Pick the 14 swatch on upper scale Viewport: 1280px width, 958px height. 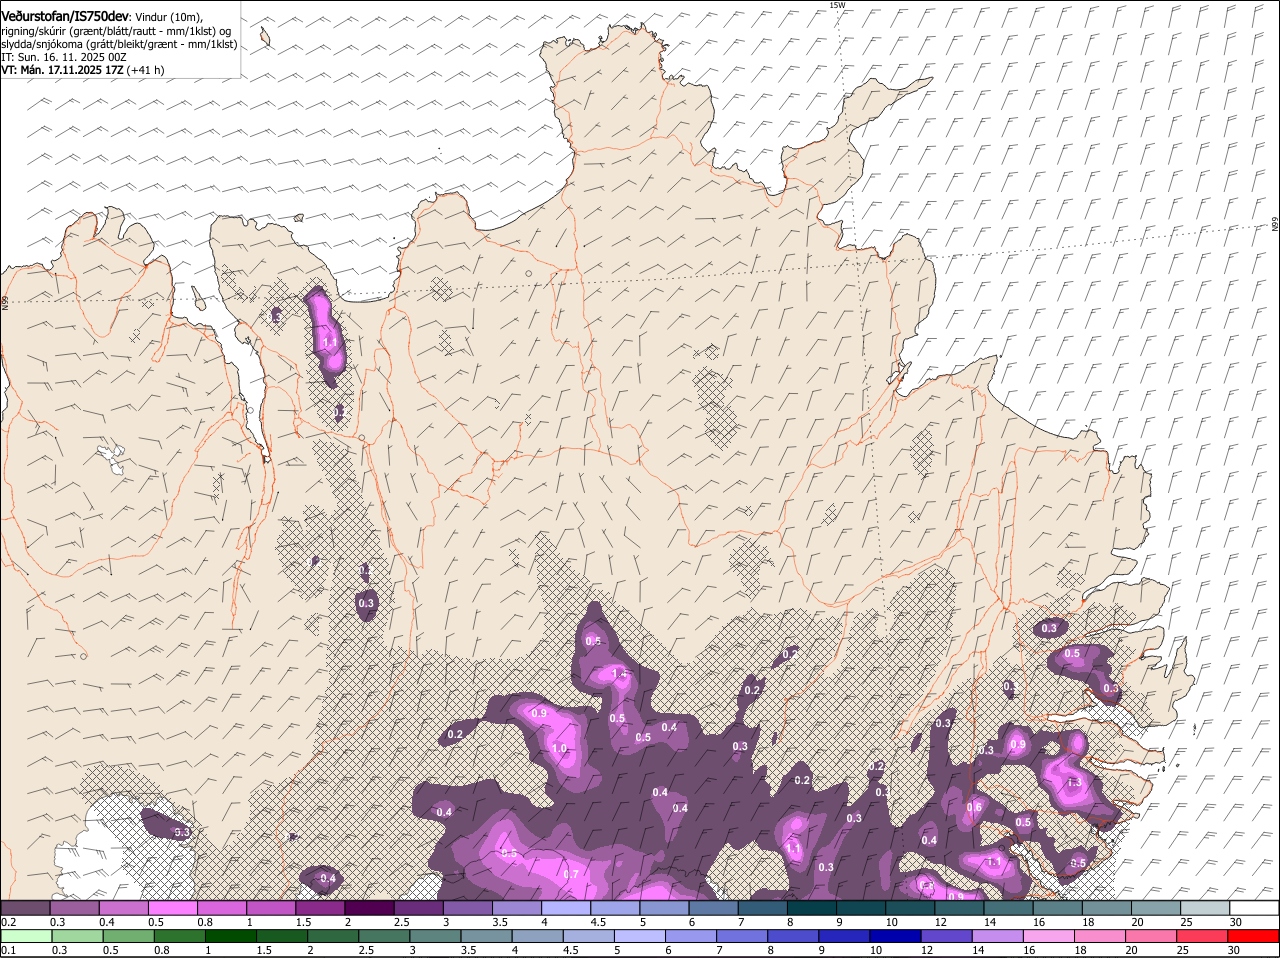(1008, 907)
